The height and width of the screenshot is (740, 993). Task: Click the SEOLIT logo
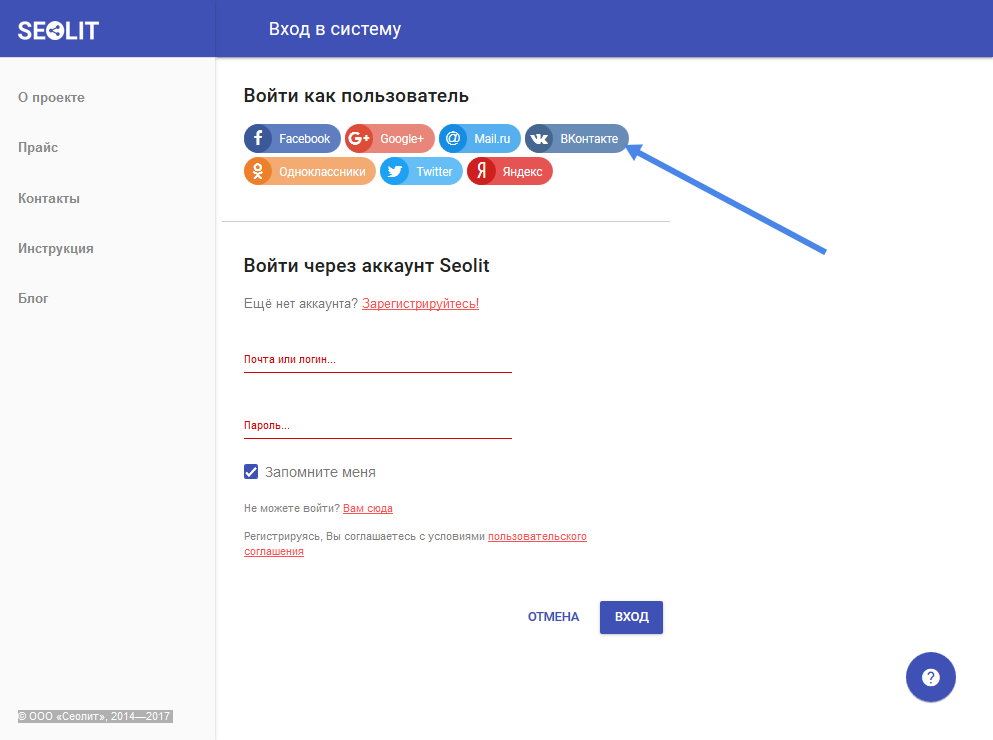[x=59, y=30]
